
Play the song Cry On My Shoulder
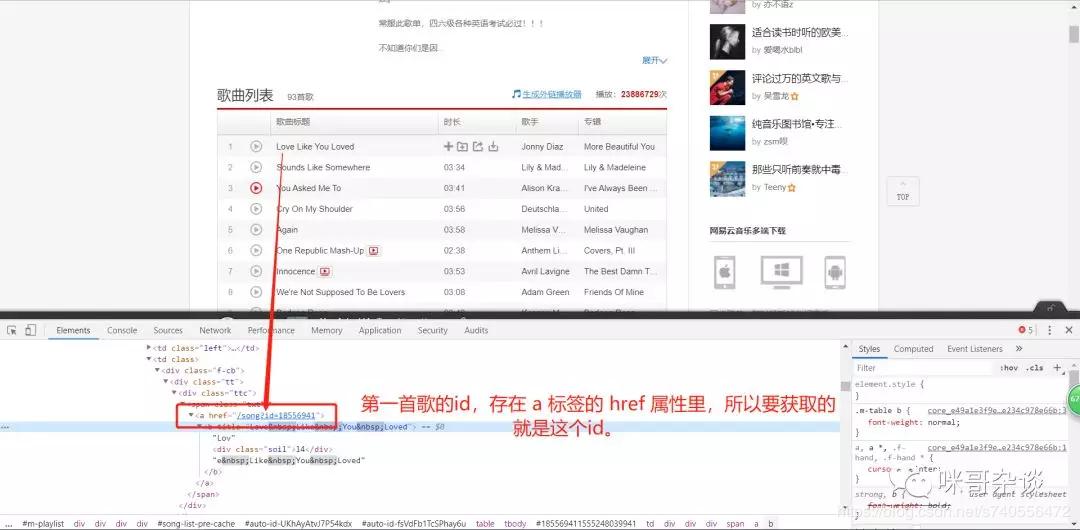256,209
